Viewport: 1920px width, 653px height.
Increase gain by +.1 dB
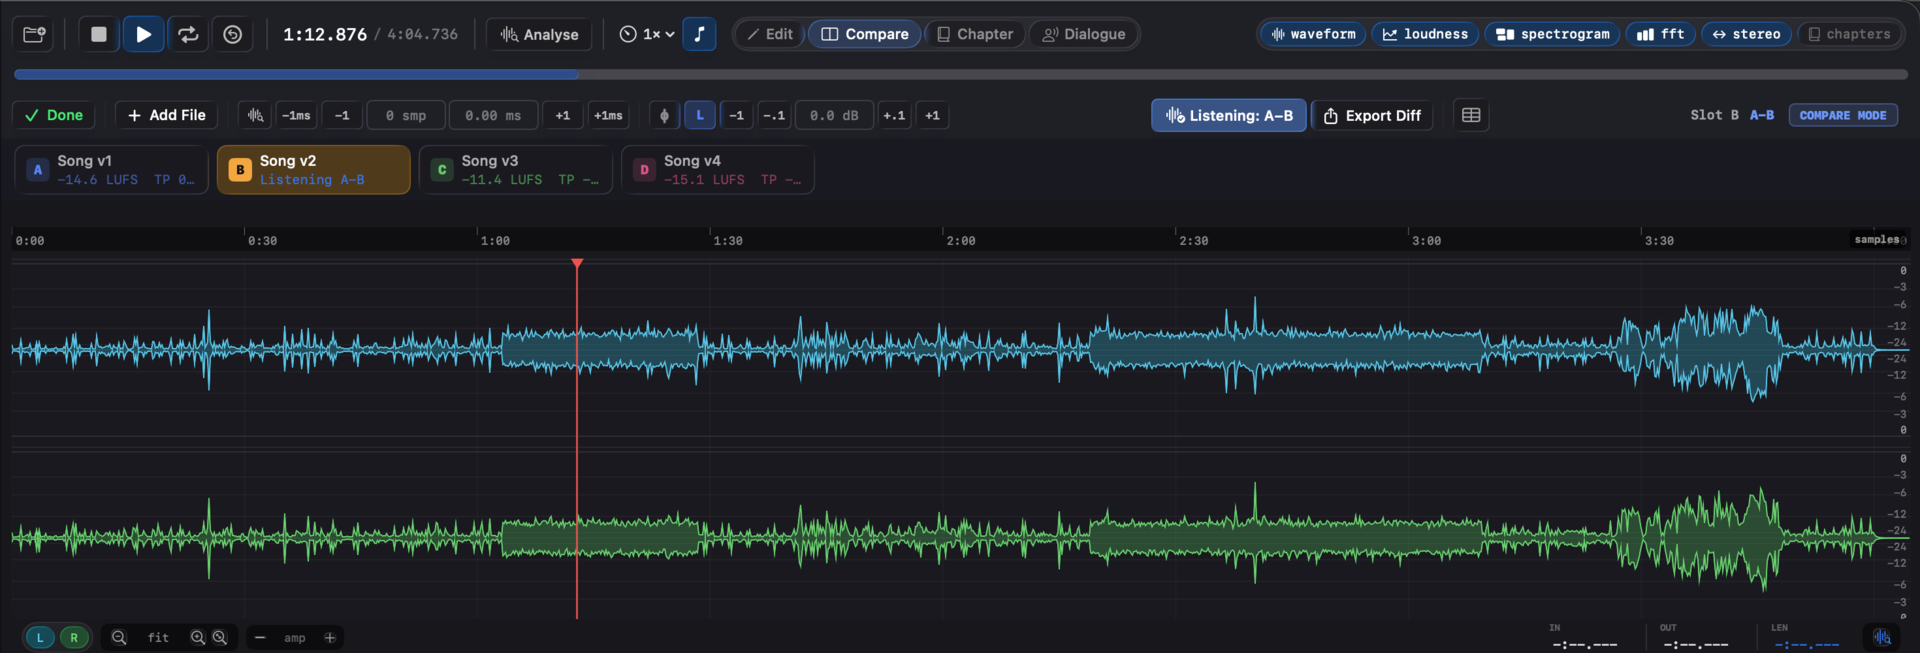click(x=894, y=115)
